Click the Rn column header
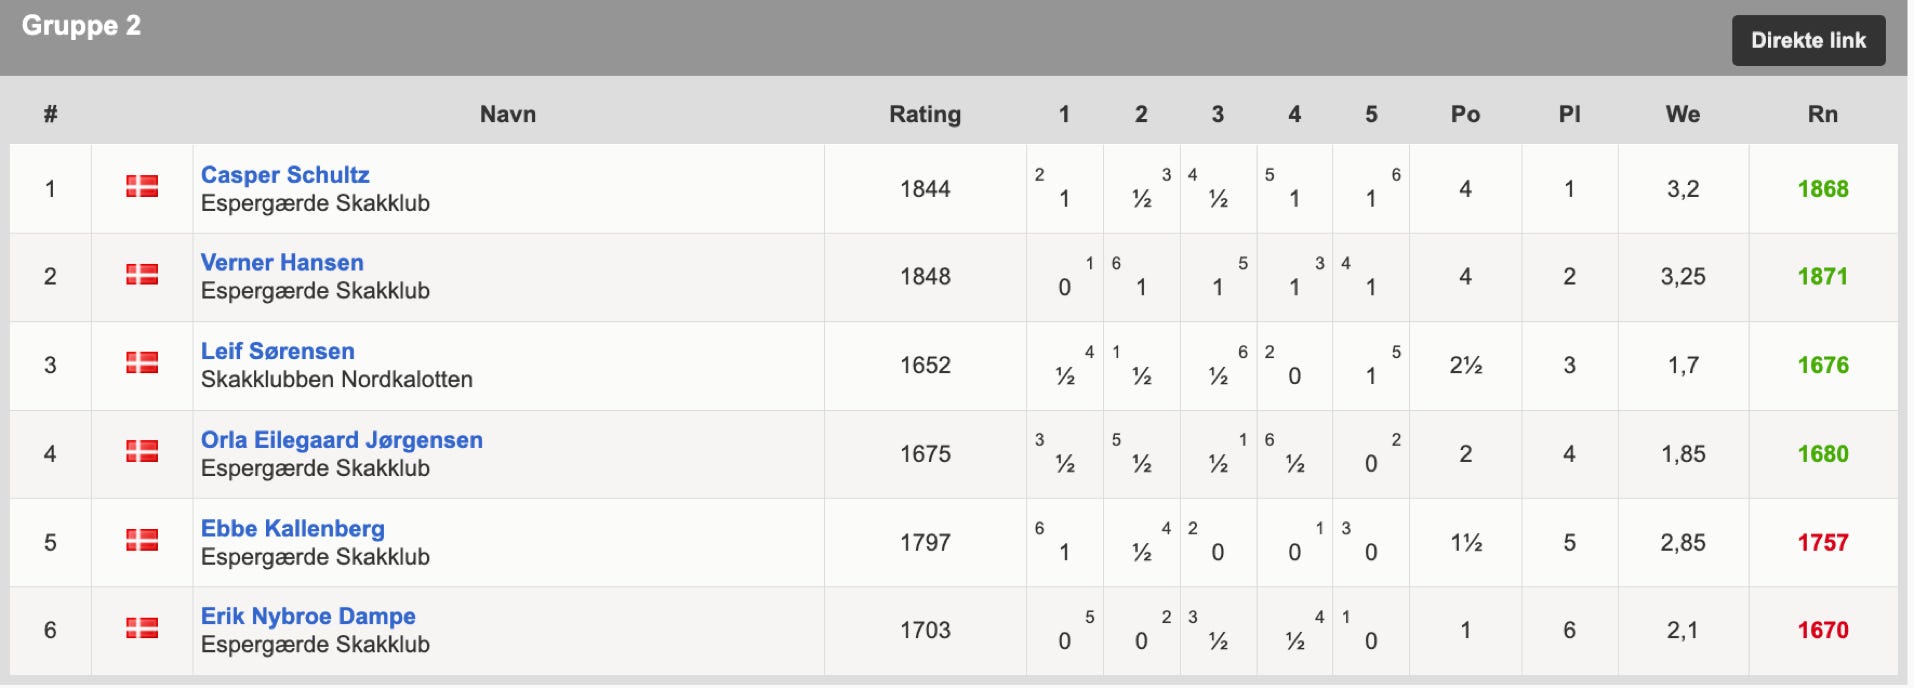1914x688 pixels. point(1822,114)
